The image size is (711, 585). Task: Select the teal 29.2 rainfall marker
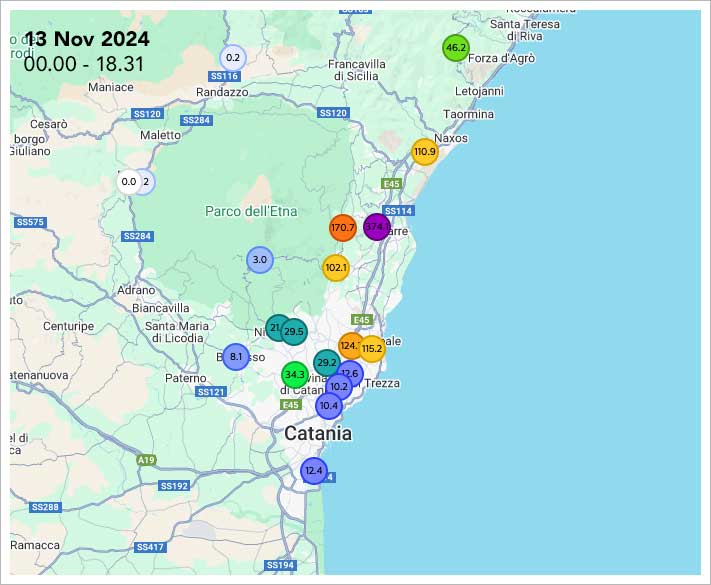pos(327,362)
